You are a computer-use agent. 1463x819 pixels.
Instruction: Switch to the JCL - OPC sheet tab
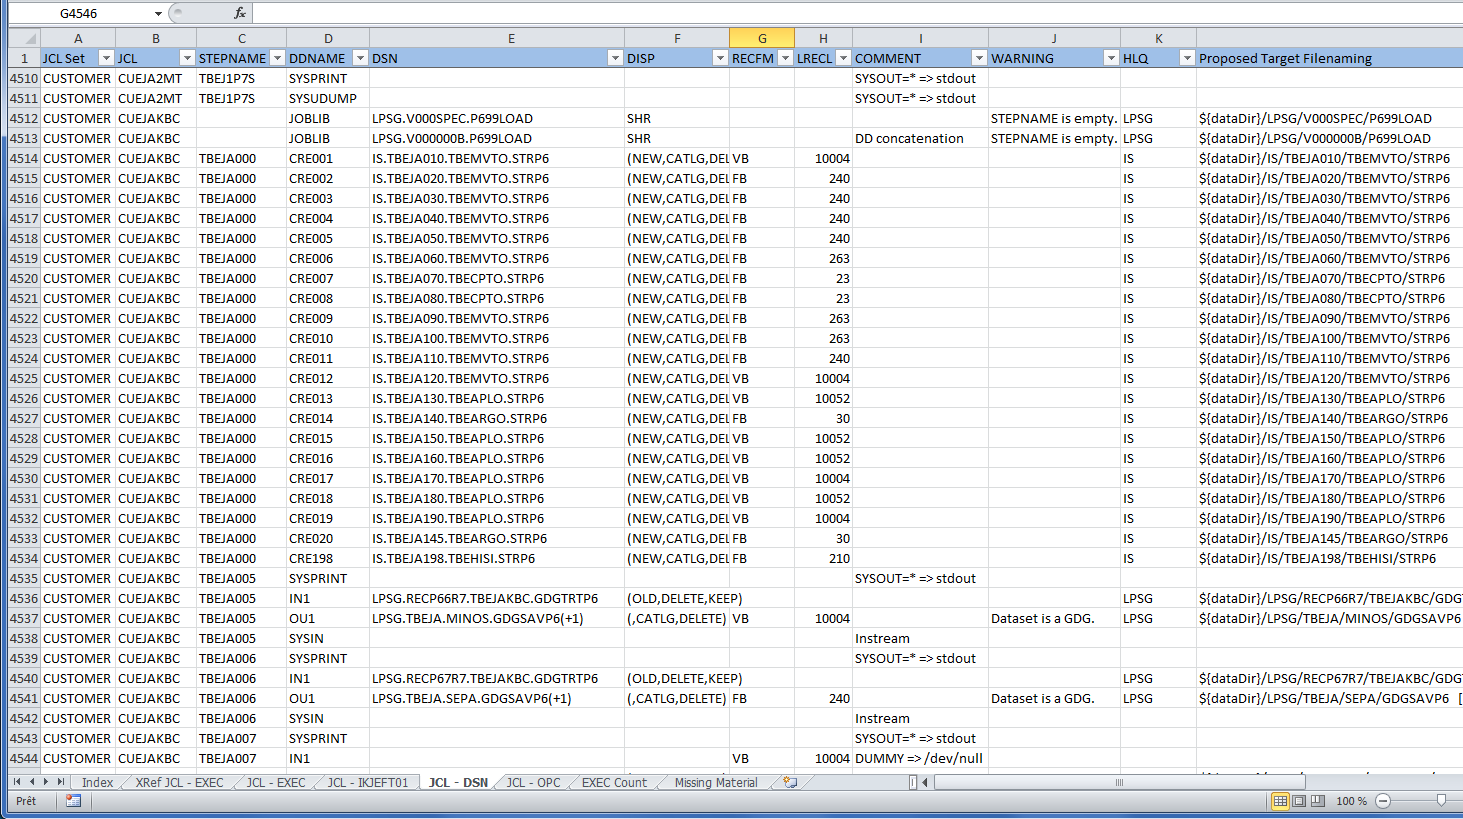533,783
